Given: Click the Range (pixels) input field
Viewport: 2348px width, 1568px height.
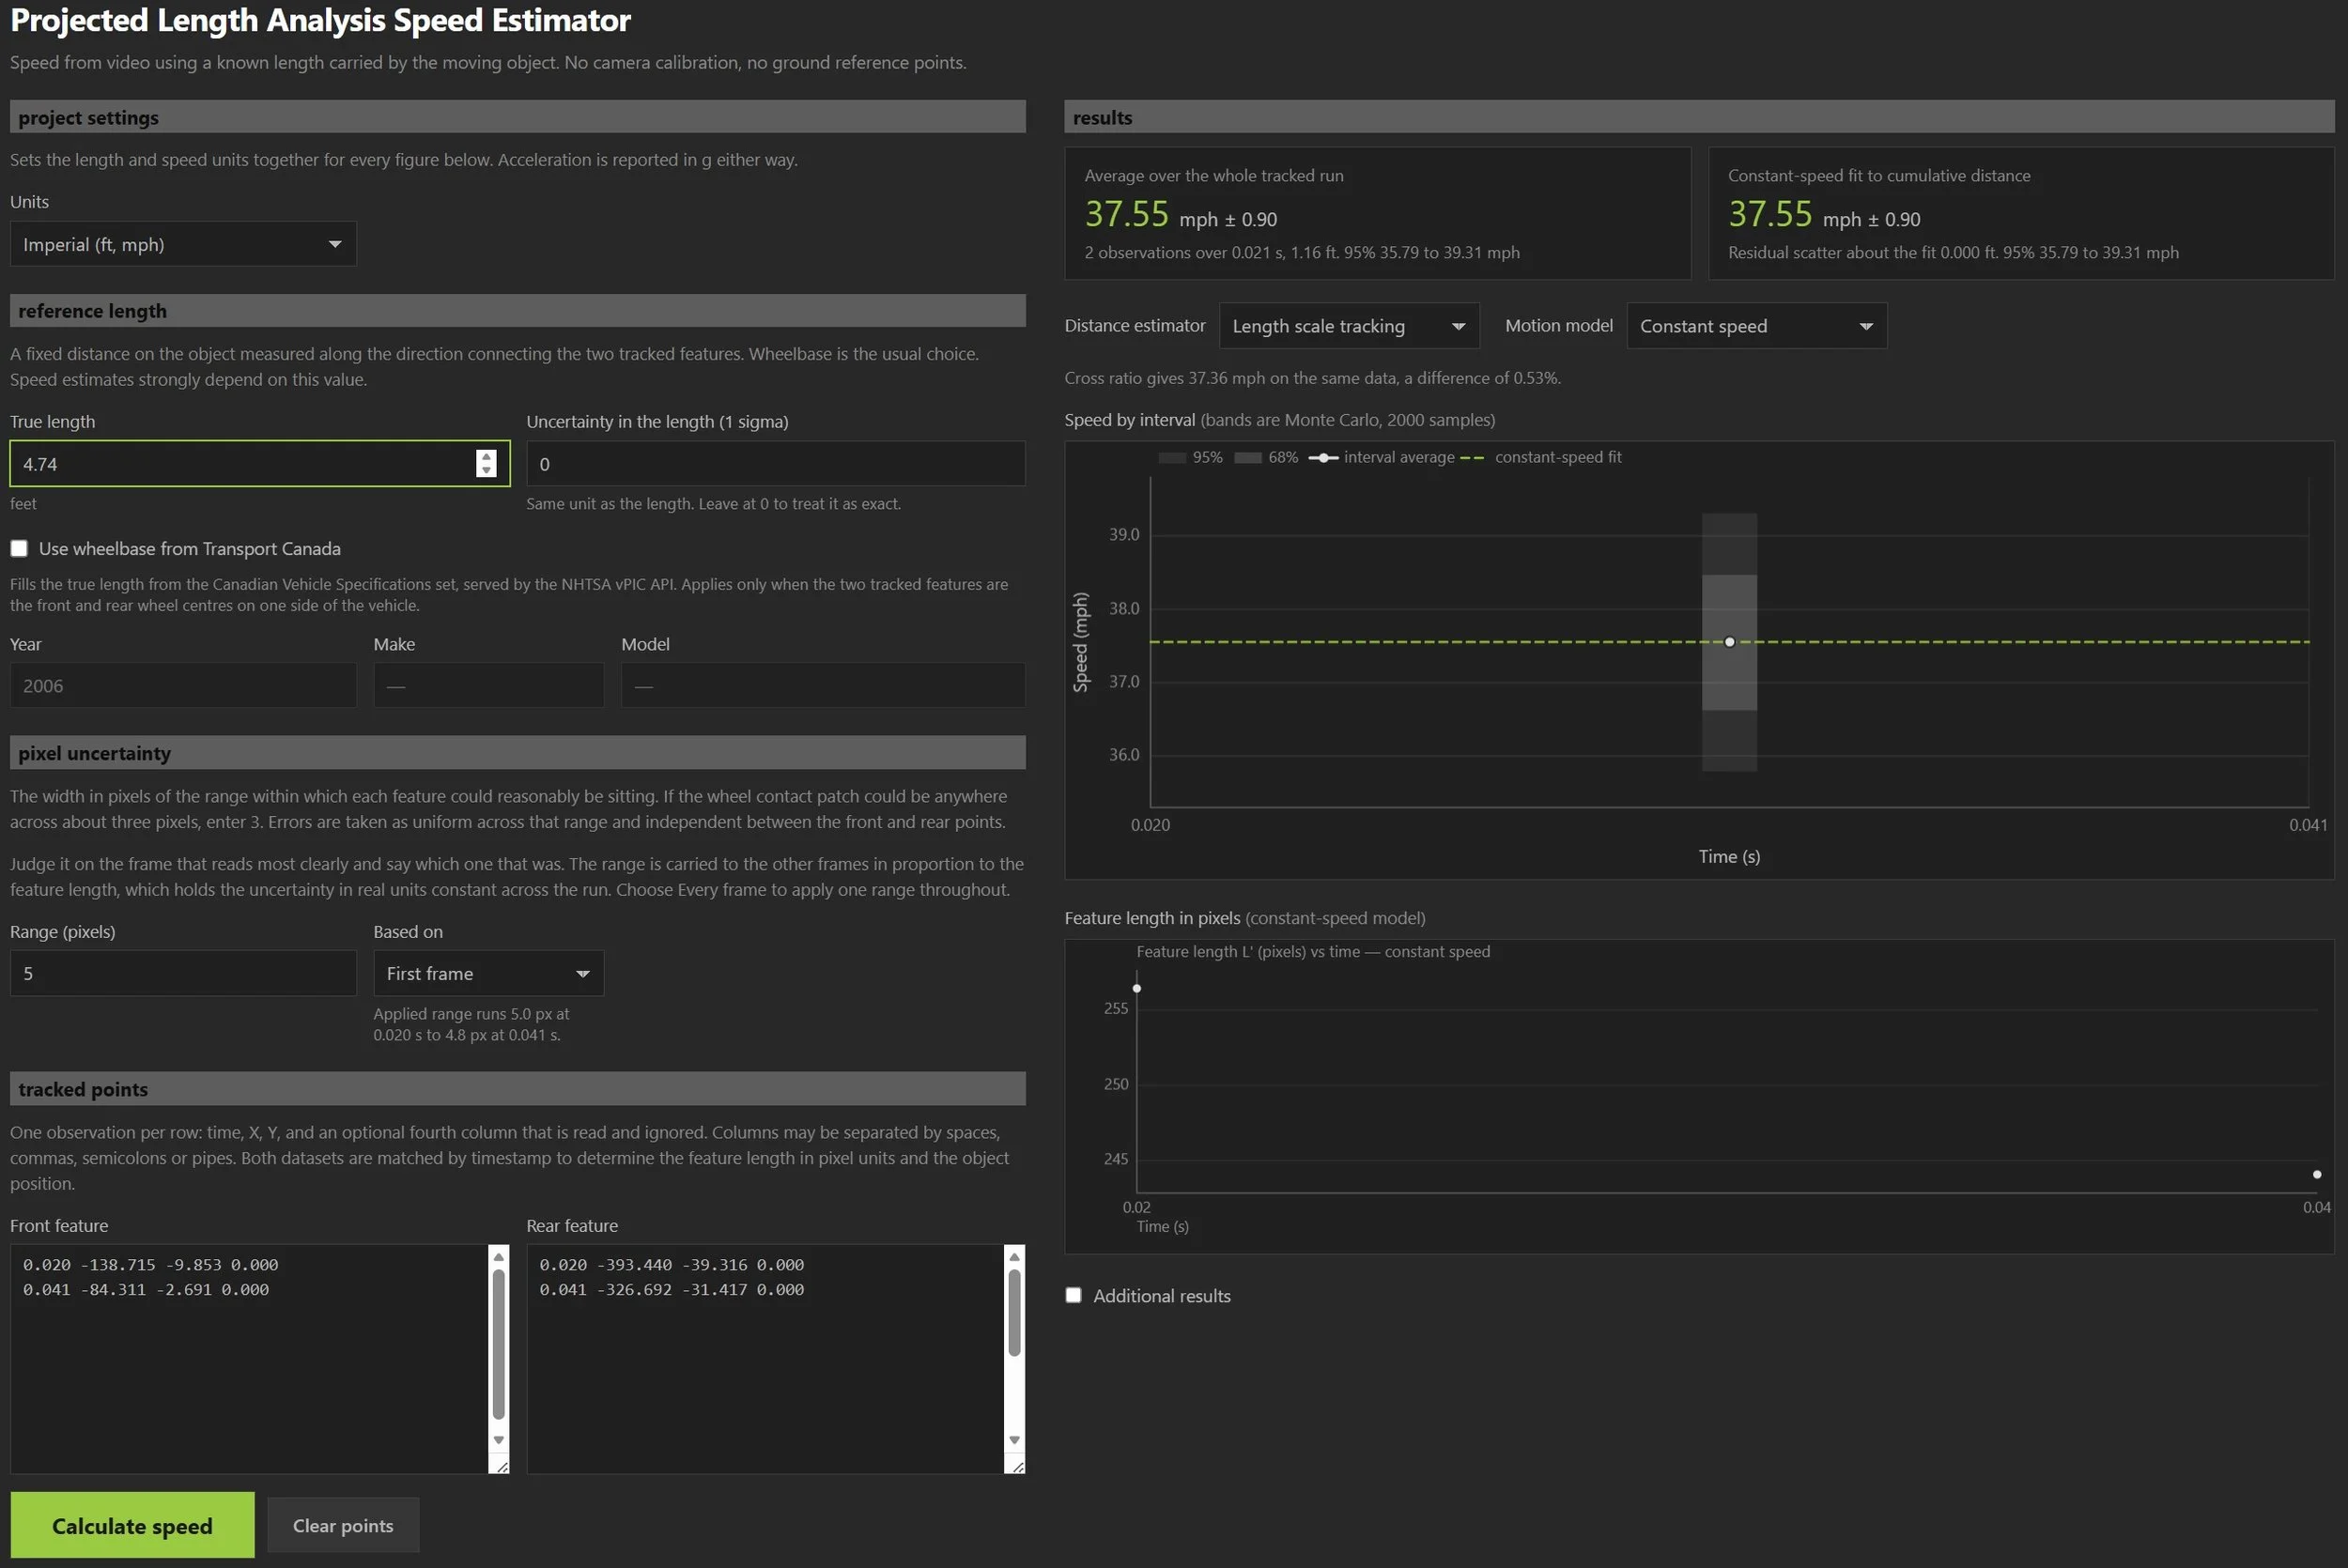Looking at the screenshot, I should pos(183,973).
